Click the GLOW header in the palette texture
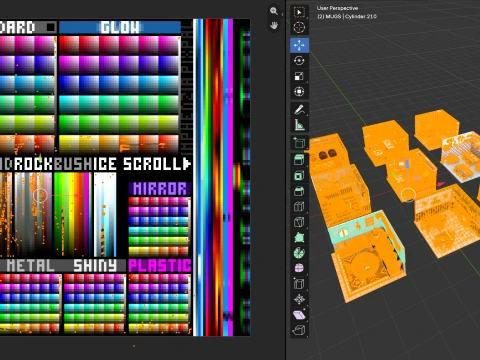Image resolution: width=480 pixels, height=360 pixels. tap(120, 27)
